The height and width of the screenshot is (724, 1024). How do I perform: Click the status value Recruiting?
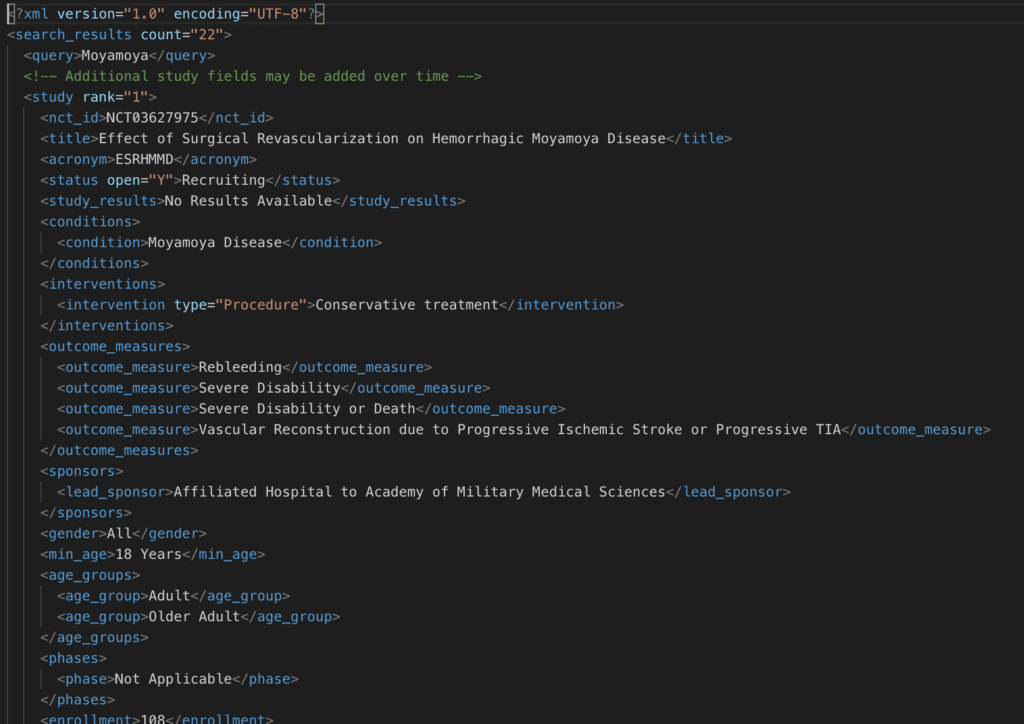223,180
